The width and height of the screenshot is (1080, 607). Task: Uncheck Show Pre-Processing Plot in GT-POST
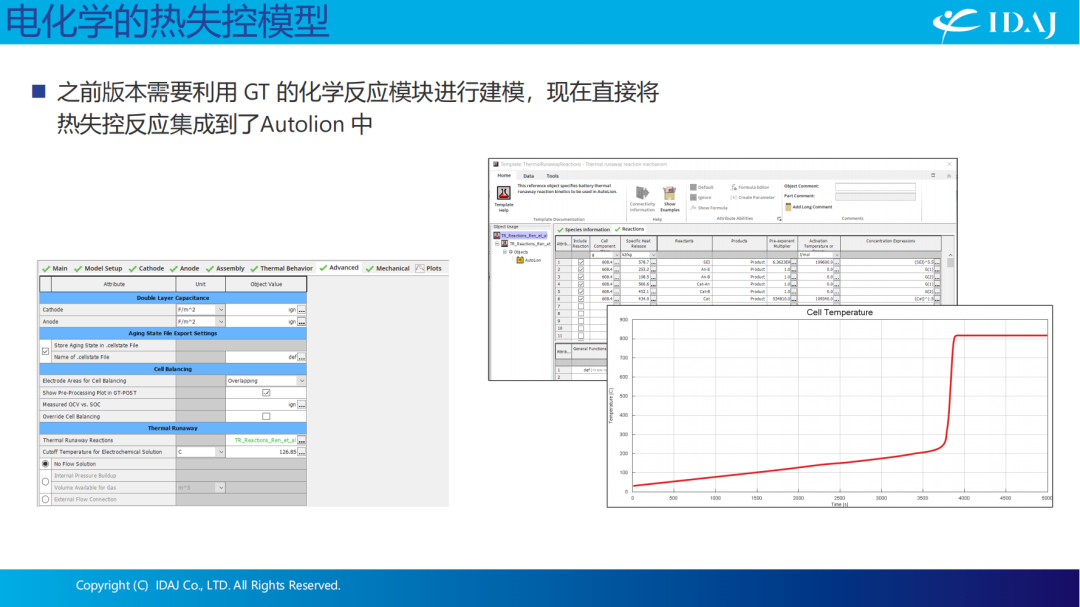tap(266, 393)
